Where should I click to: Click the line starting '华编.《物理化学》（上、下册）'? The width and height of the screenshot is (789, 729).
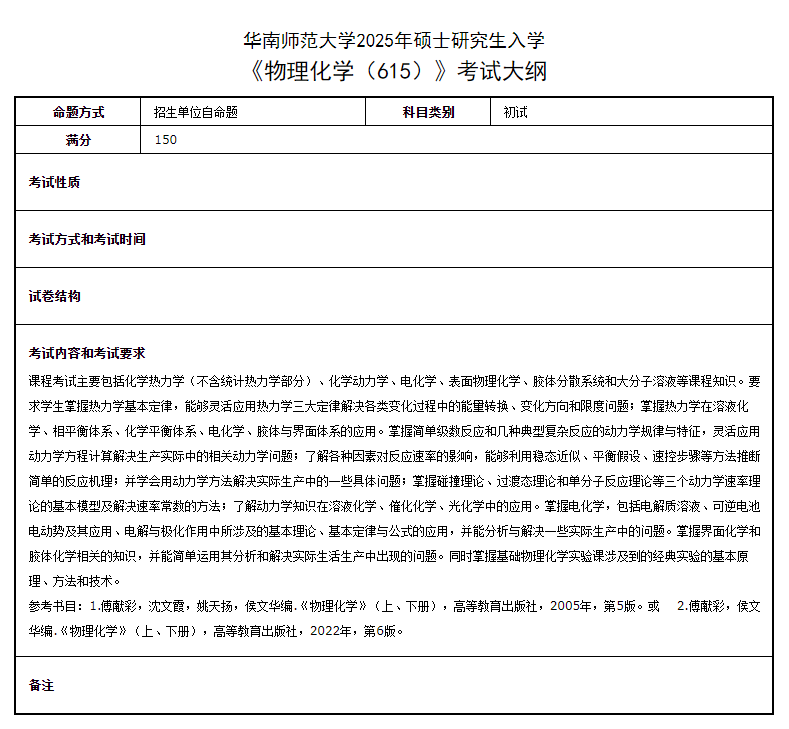click(x=216, y=631)
